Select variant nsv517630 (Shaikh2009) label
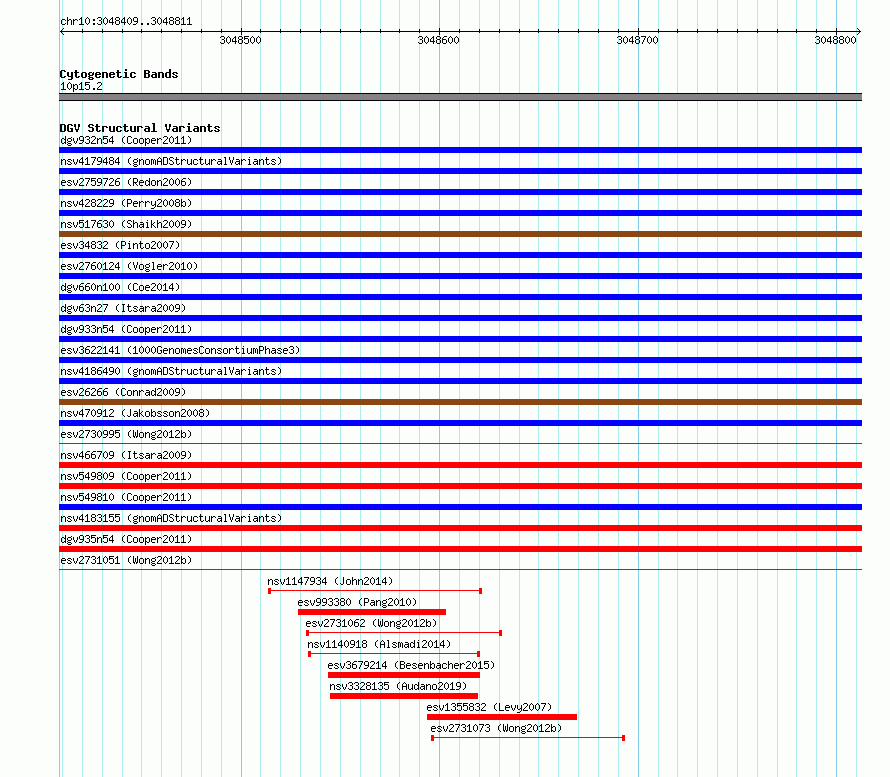 tap(126, 224)
